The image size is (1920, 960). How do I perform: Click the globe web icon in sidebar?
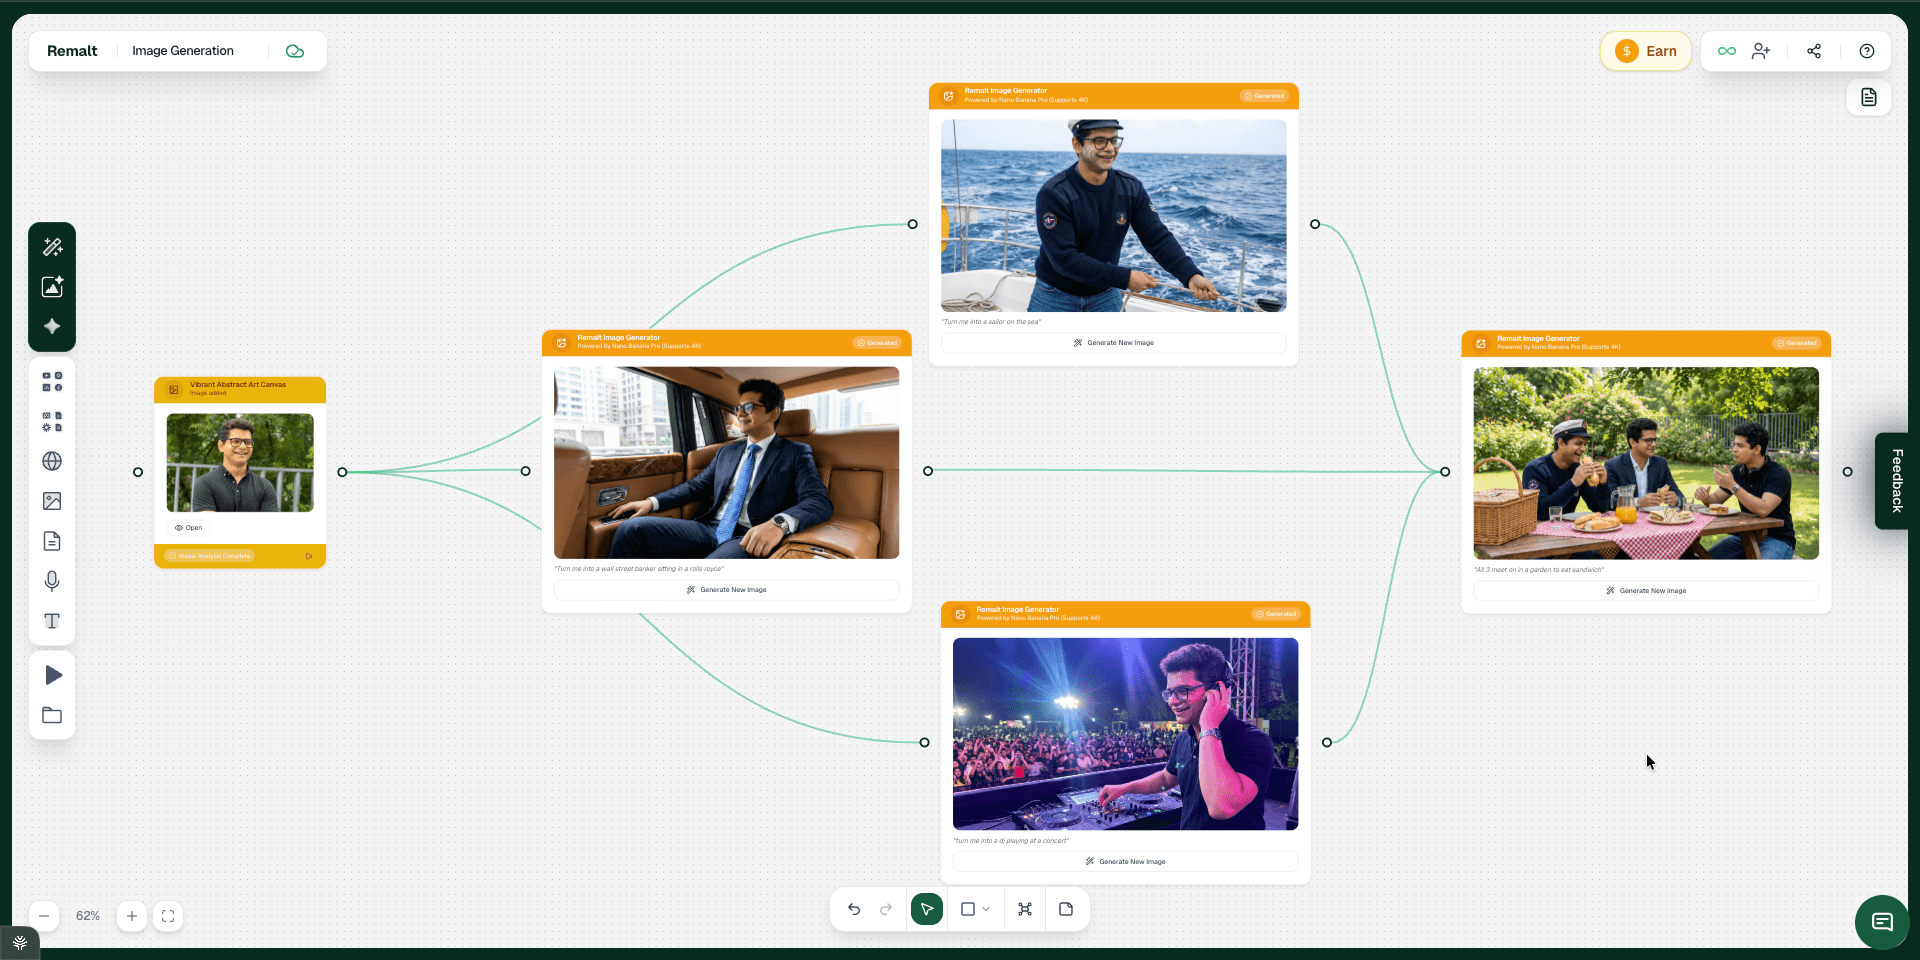[x=52, y=461]
